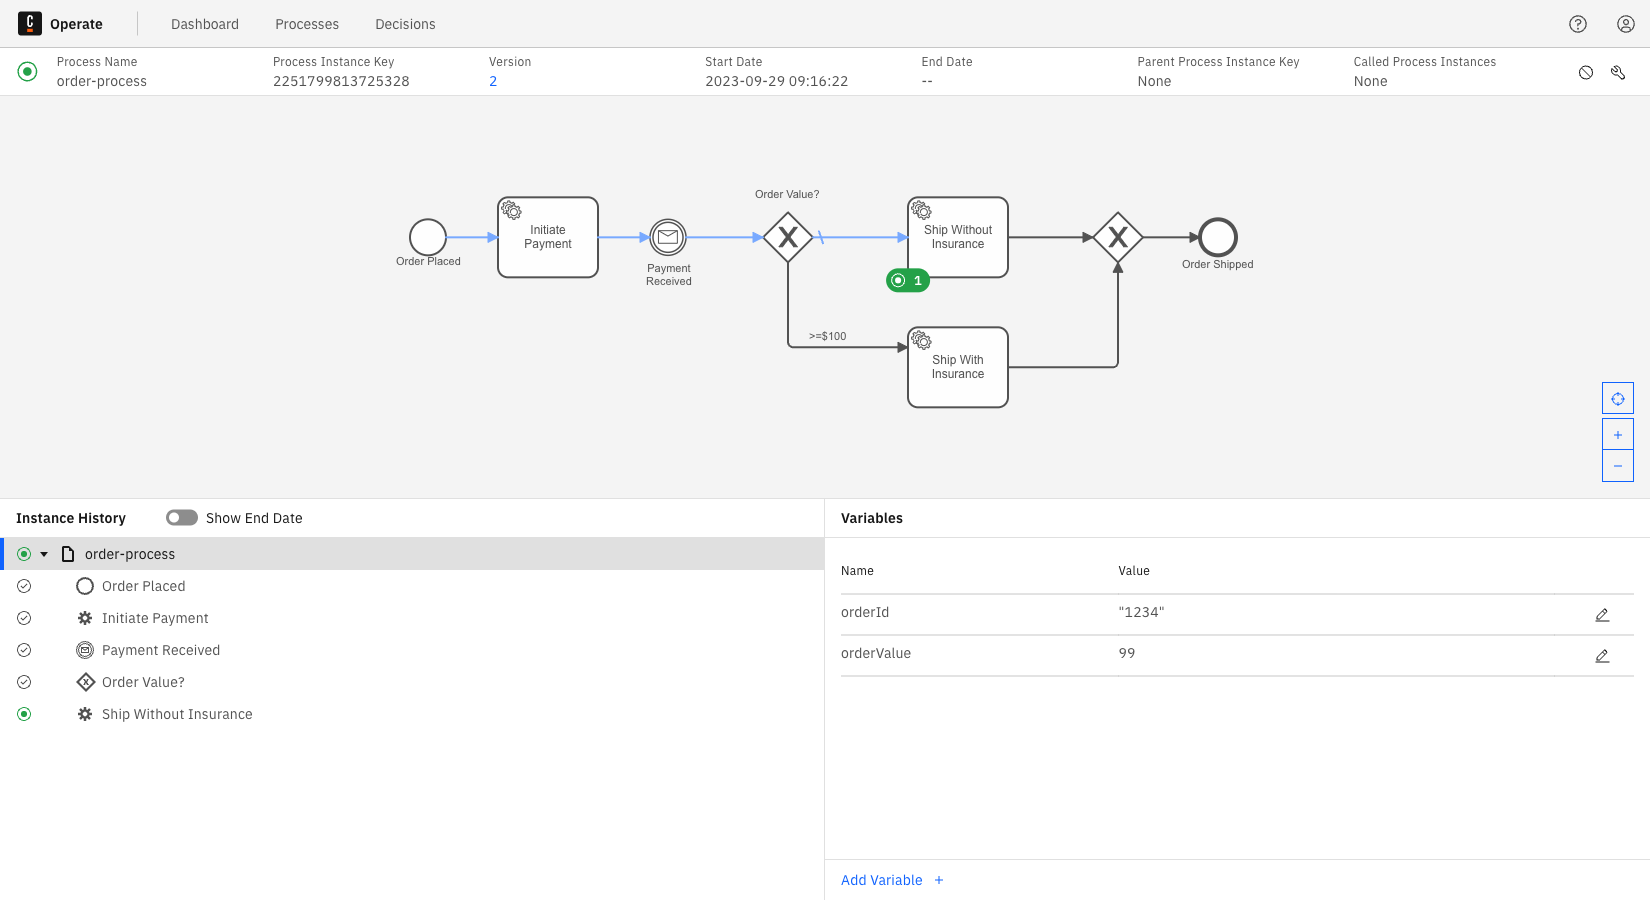Edit the orderValue variable value

click(1602, 655)
